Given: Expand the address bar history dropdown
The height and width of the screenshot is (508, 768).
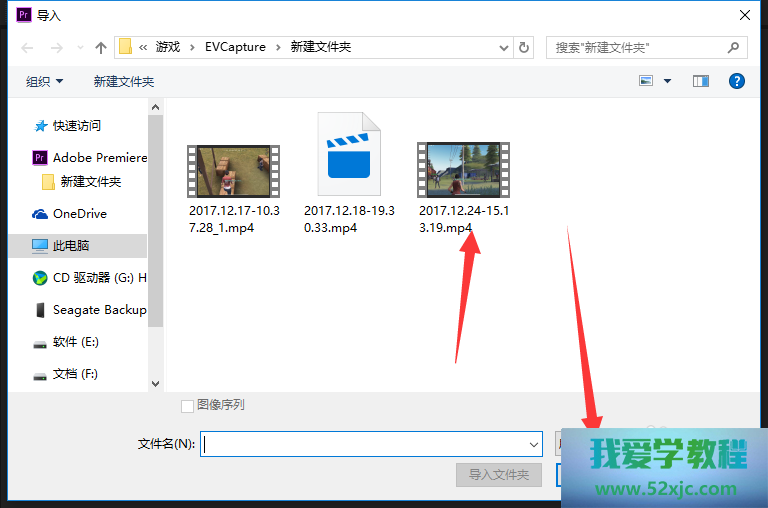Looking at the screenshot, I should pos(502,47).
